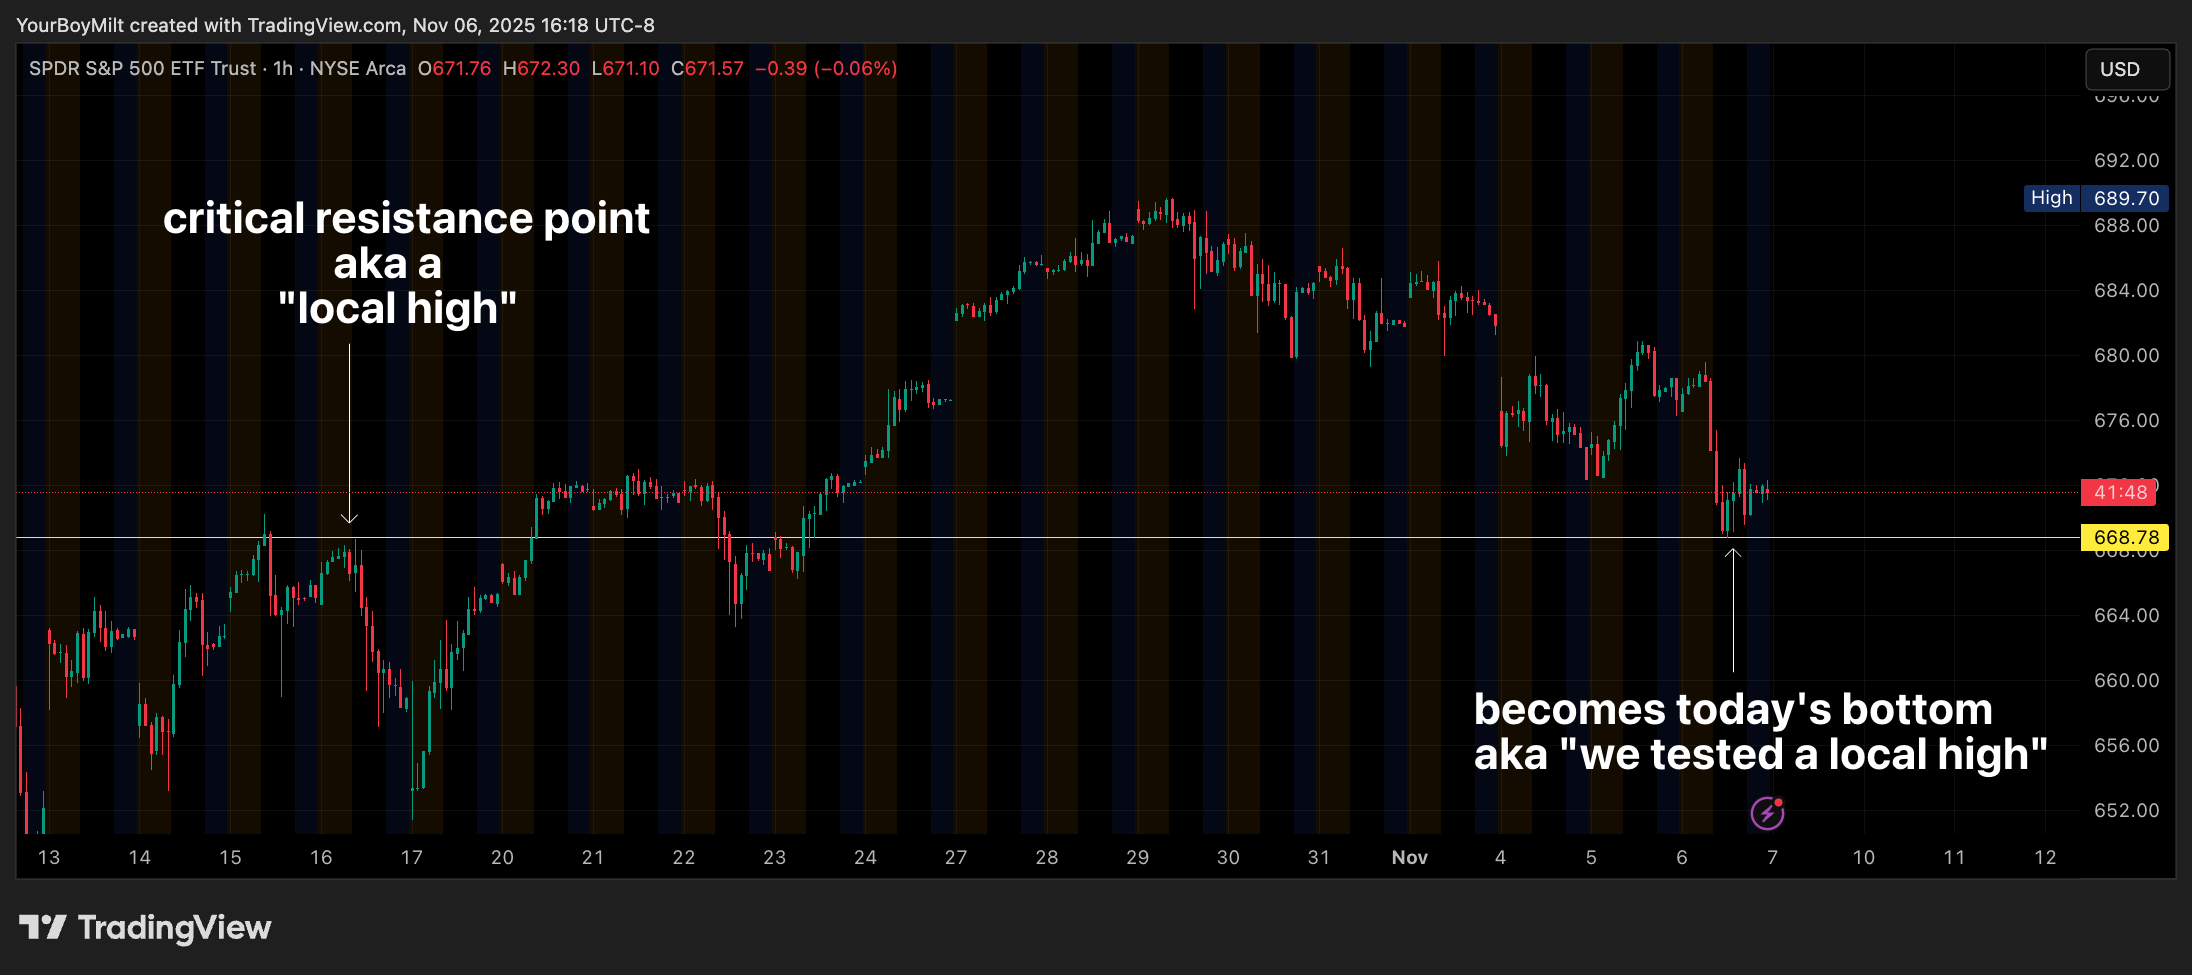This screenshot has height=975, width=2192.
Task: Click the 652.00 price scale label
Action: tap(2127, 810)
